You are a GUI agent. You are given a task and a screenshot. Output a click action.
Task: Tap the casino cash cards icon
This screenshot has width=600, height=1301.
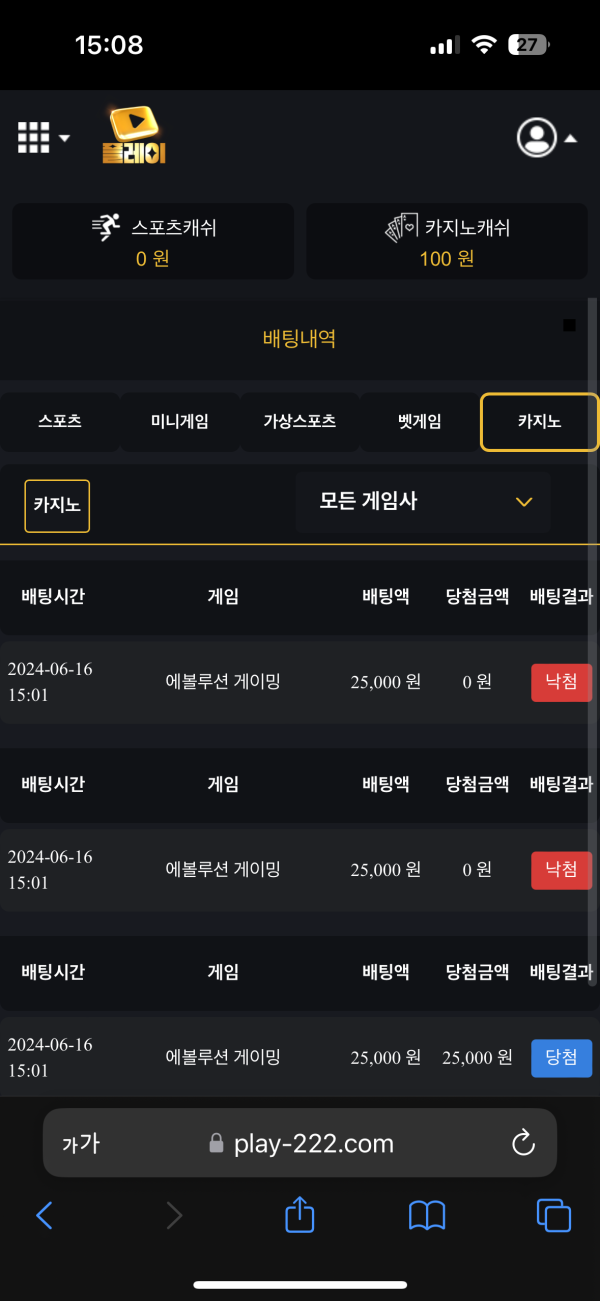point(402,228)
